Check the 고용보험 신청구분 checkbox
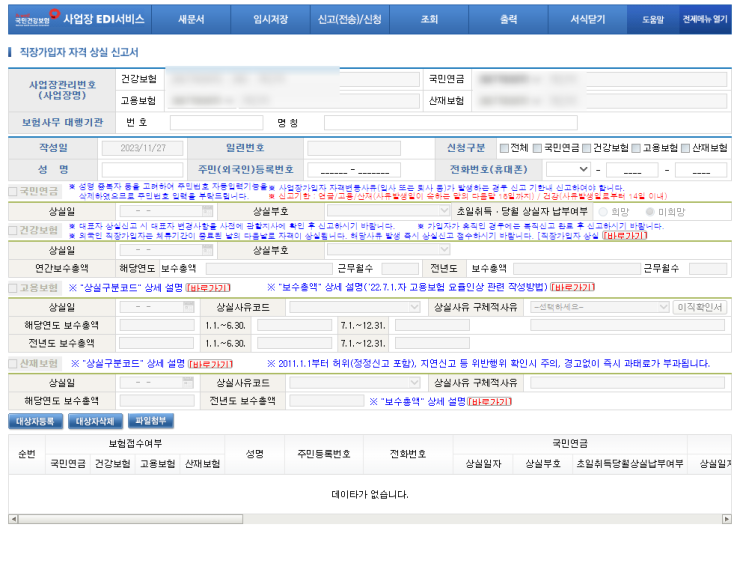 click(x=636, y=148)
